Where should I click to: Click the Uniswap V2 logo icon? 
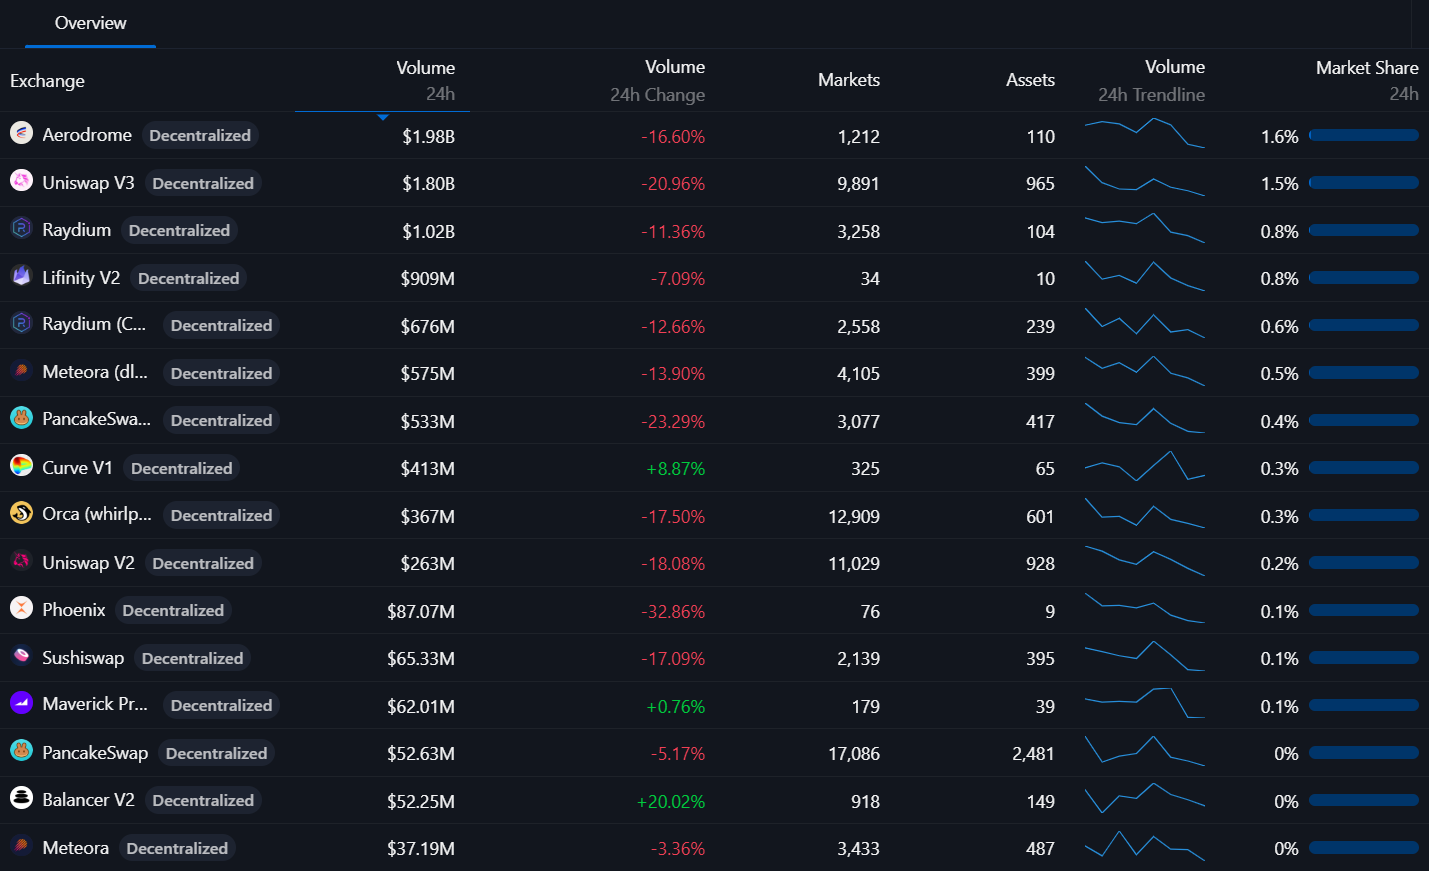21,560
